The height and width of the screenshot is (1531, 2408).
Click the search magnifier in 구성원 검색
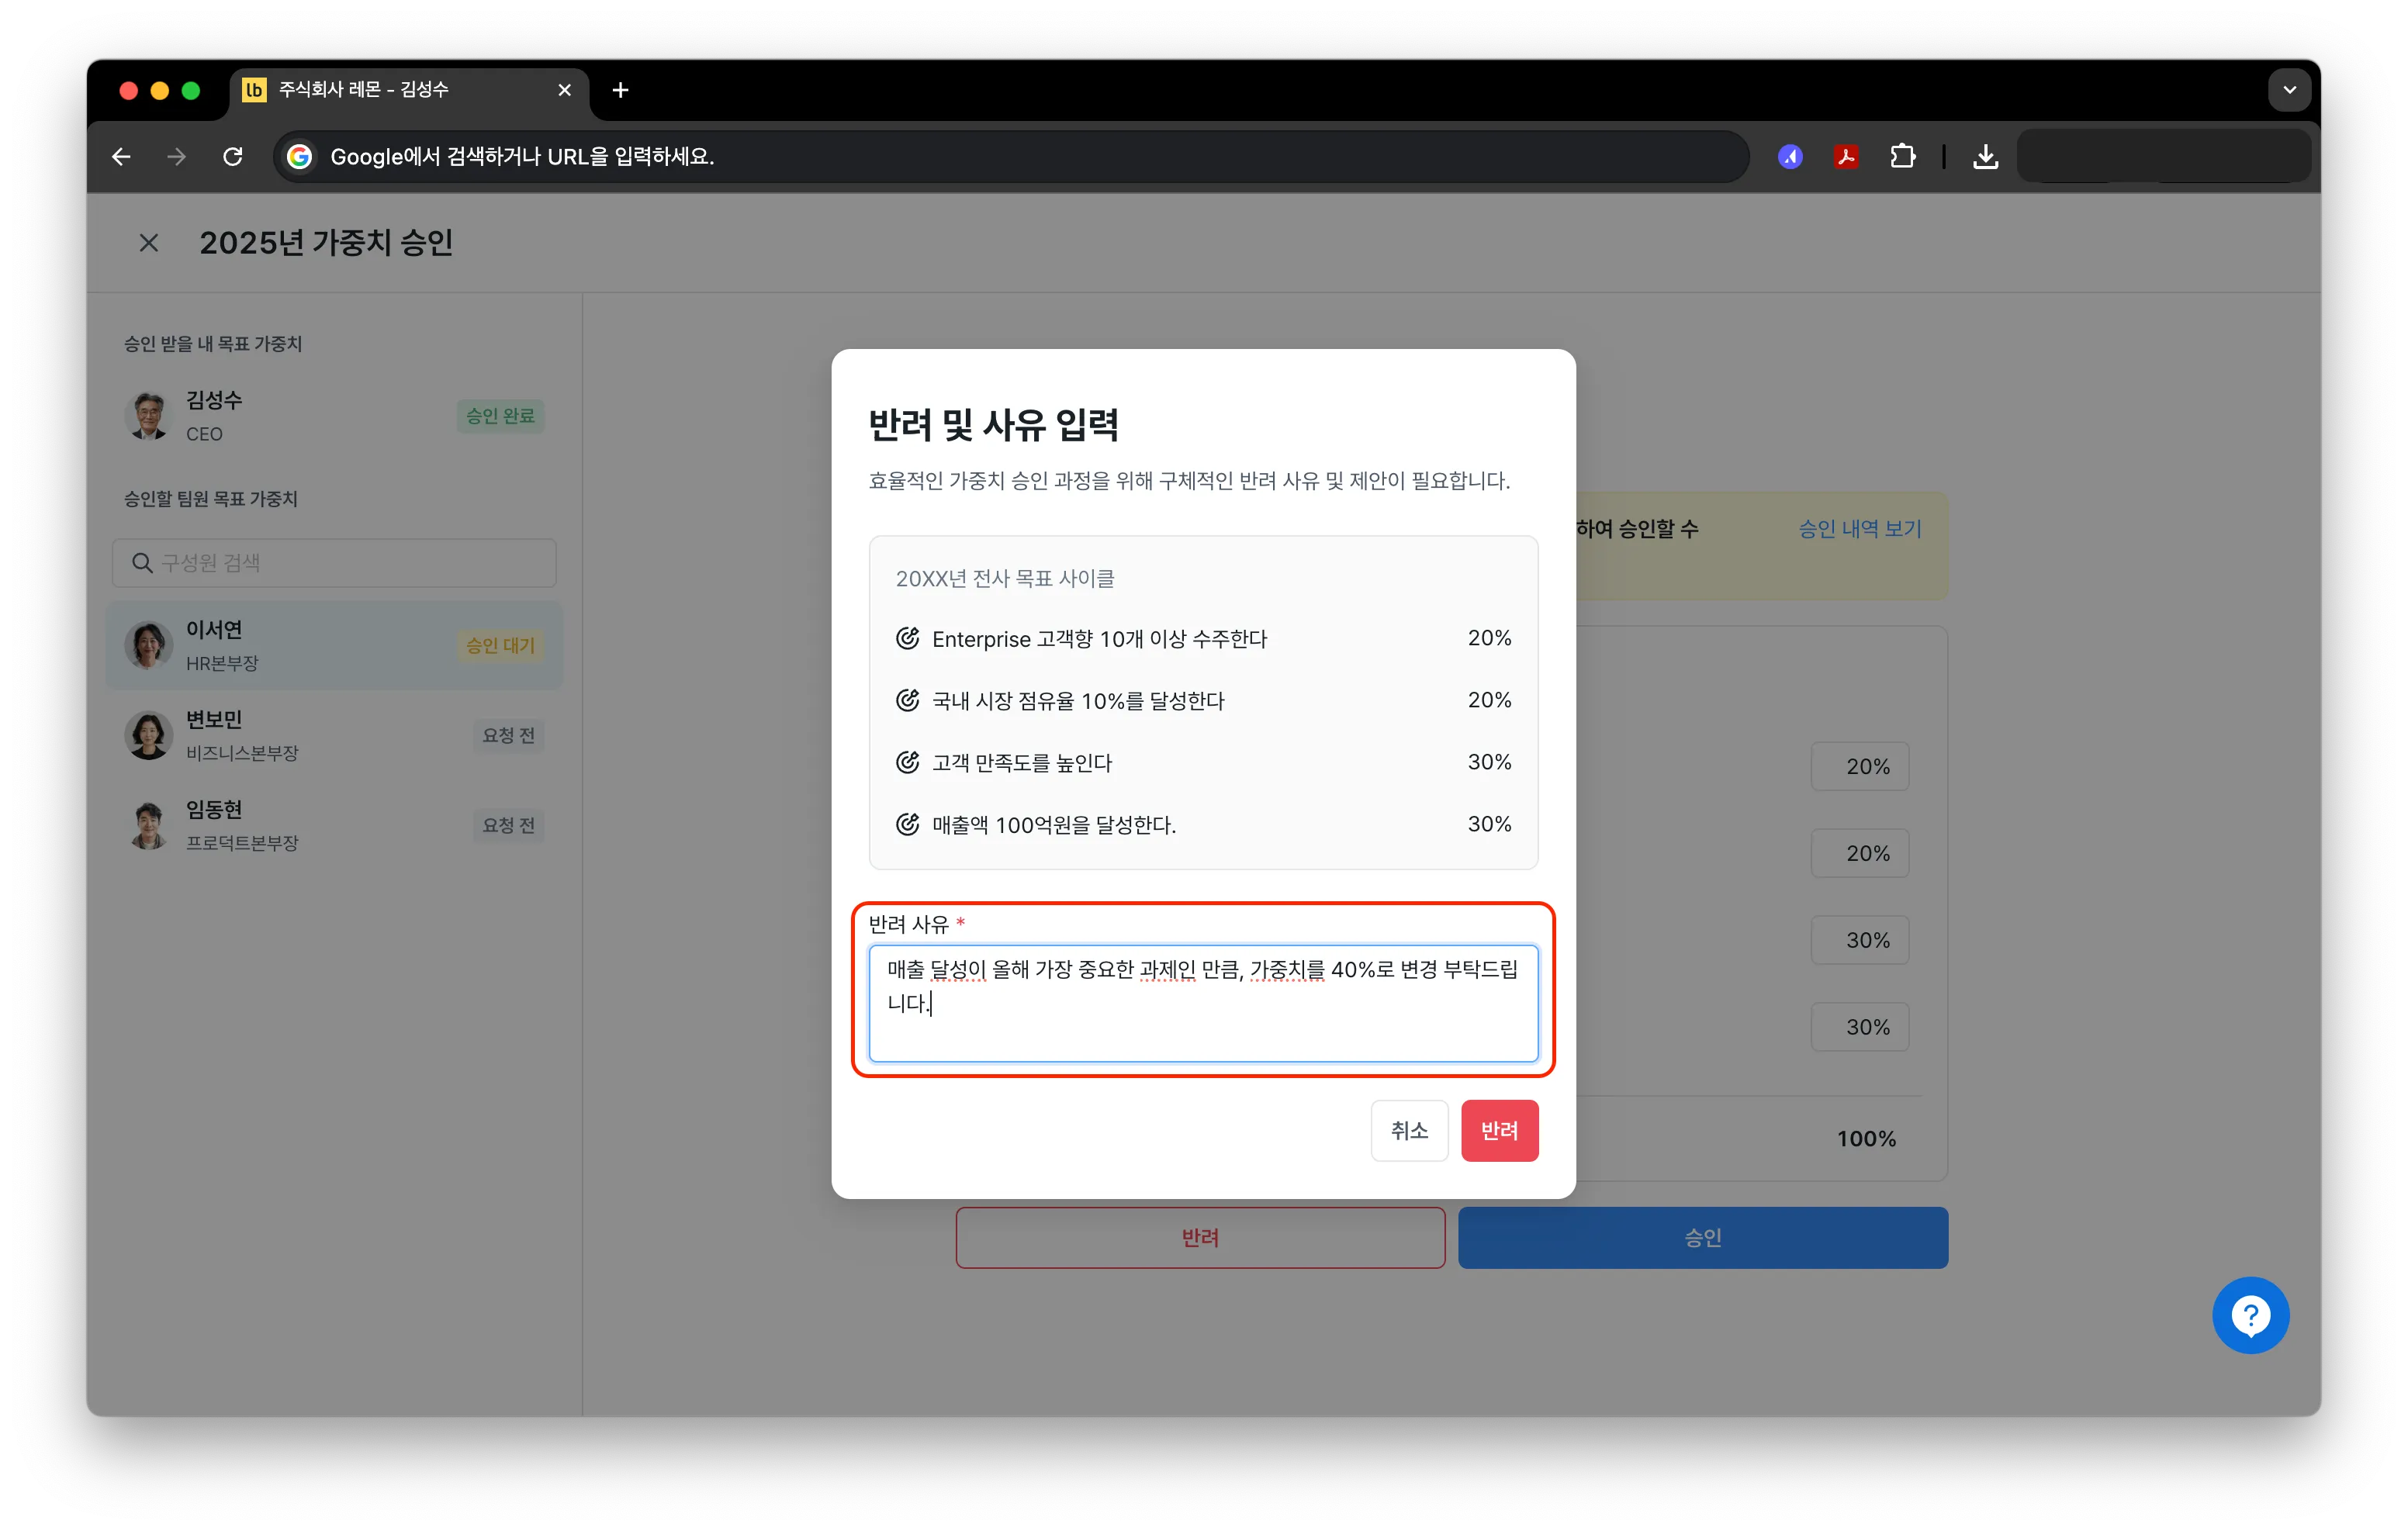142,563
